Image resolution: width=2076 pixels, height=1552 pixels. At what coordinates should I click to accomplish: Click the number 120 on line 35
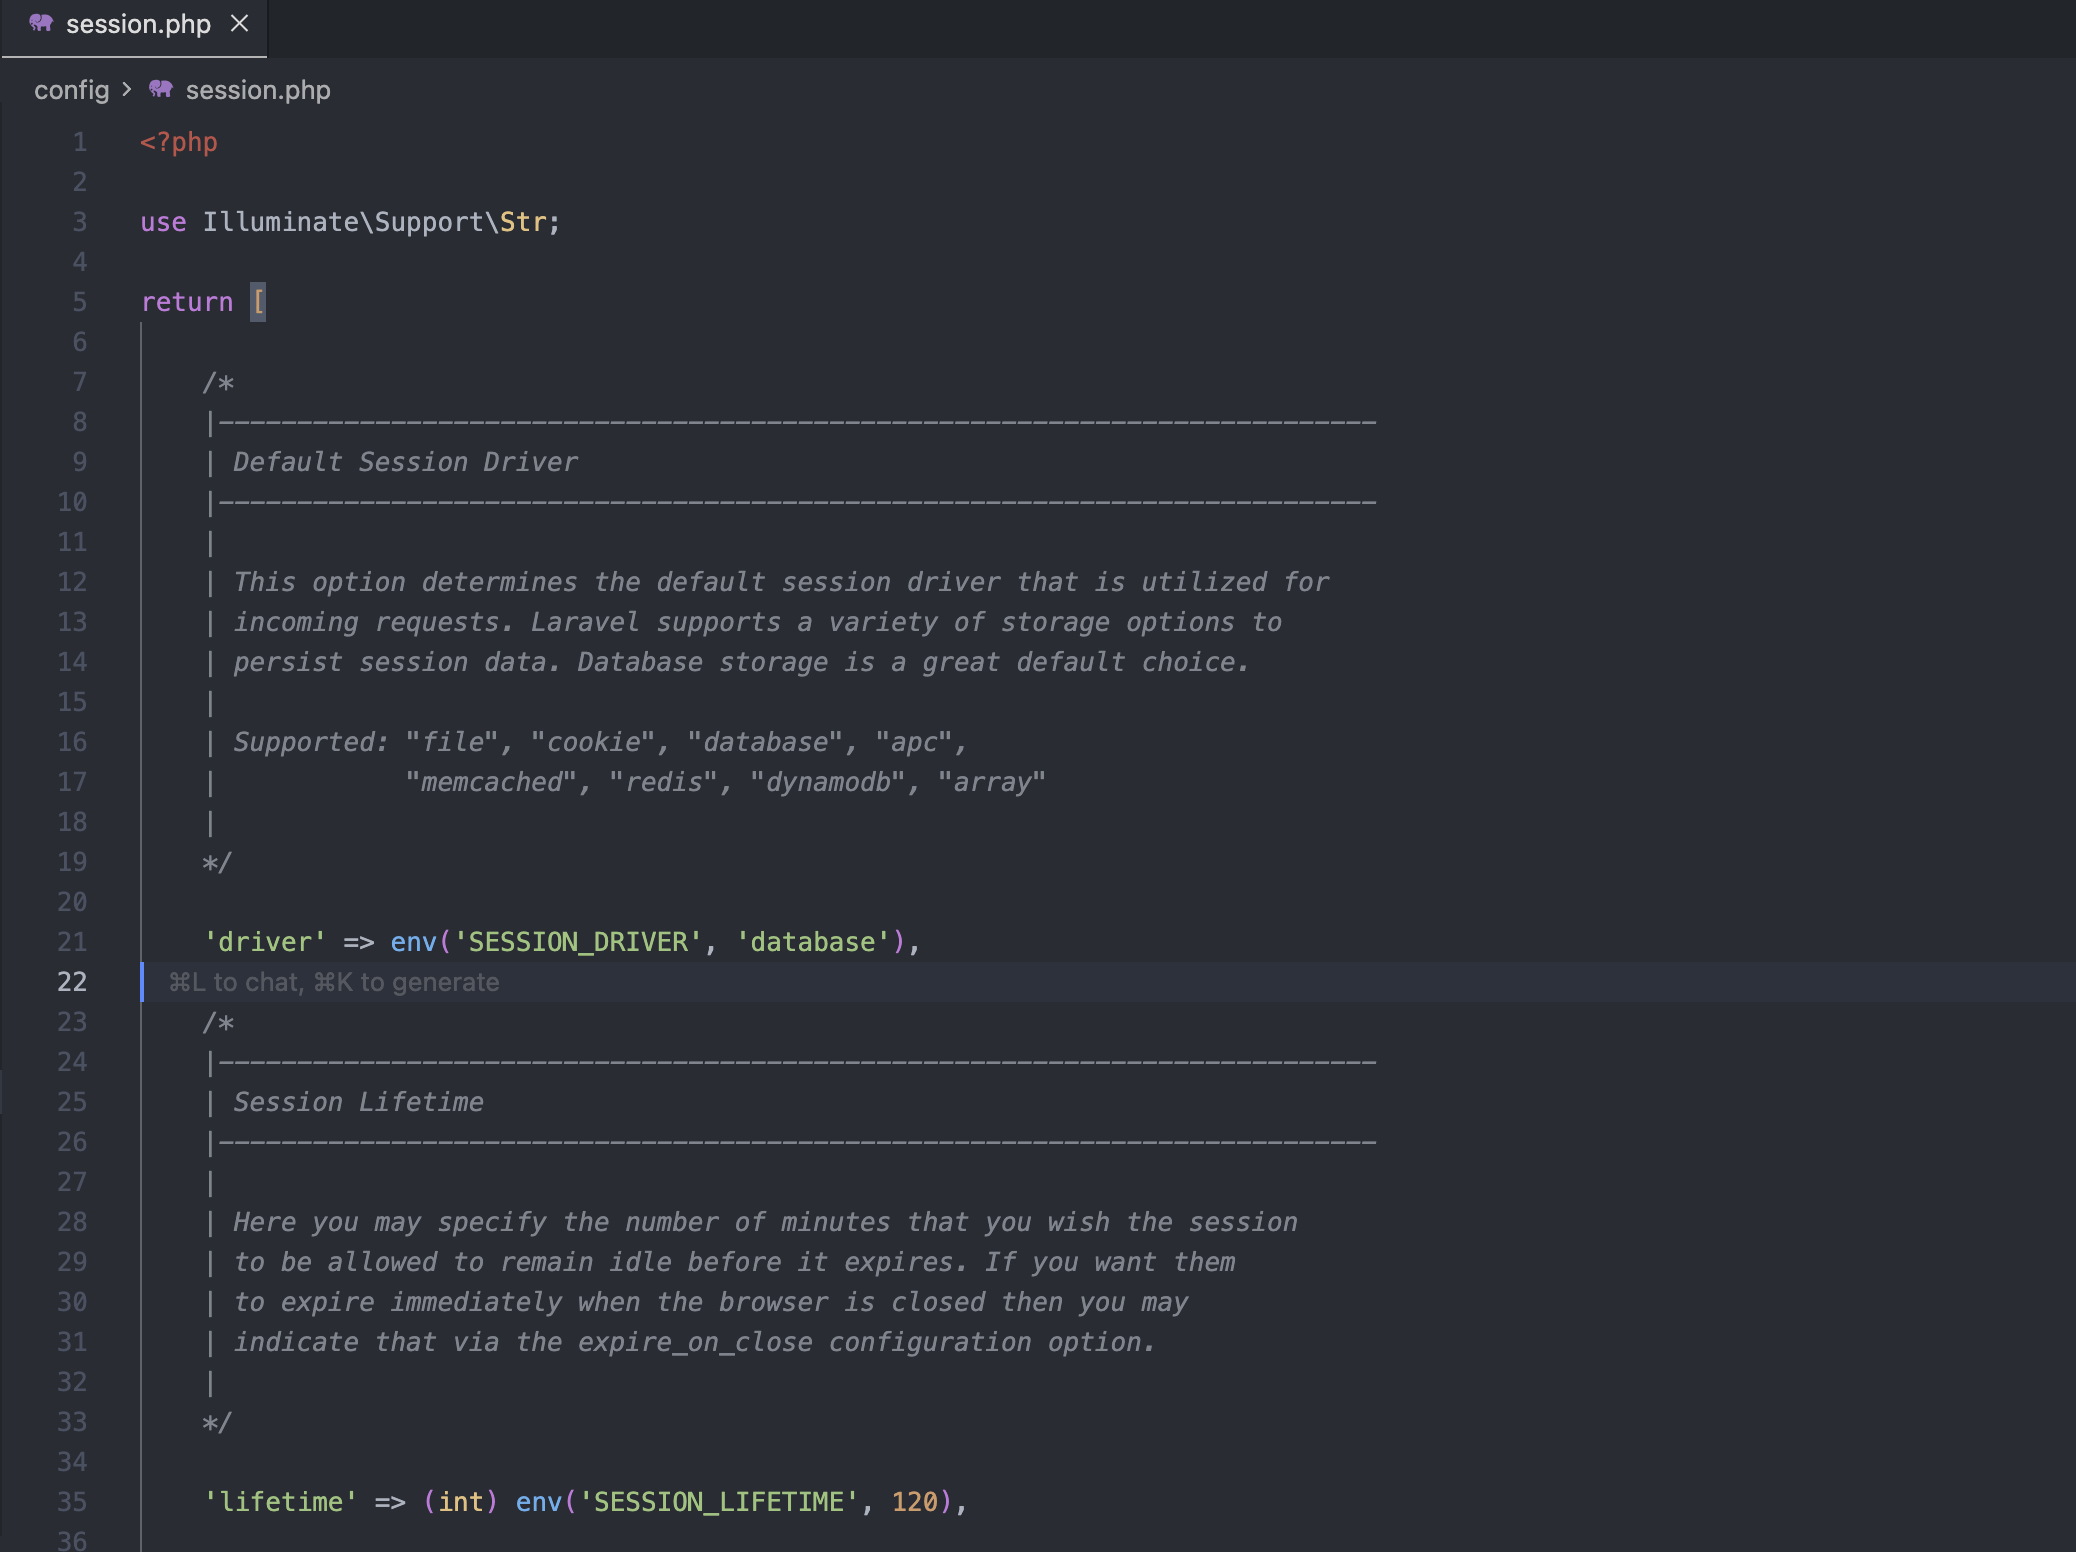click(914, 1502)
